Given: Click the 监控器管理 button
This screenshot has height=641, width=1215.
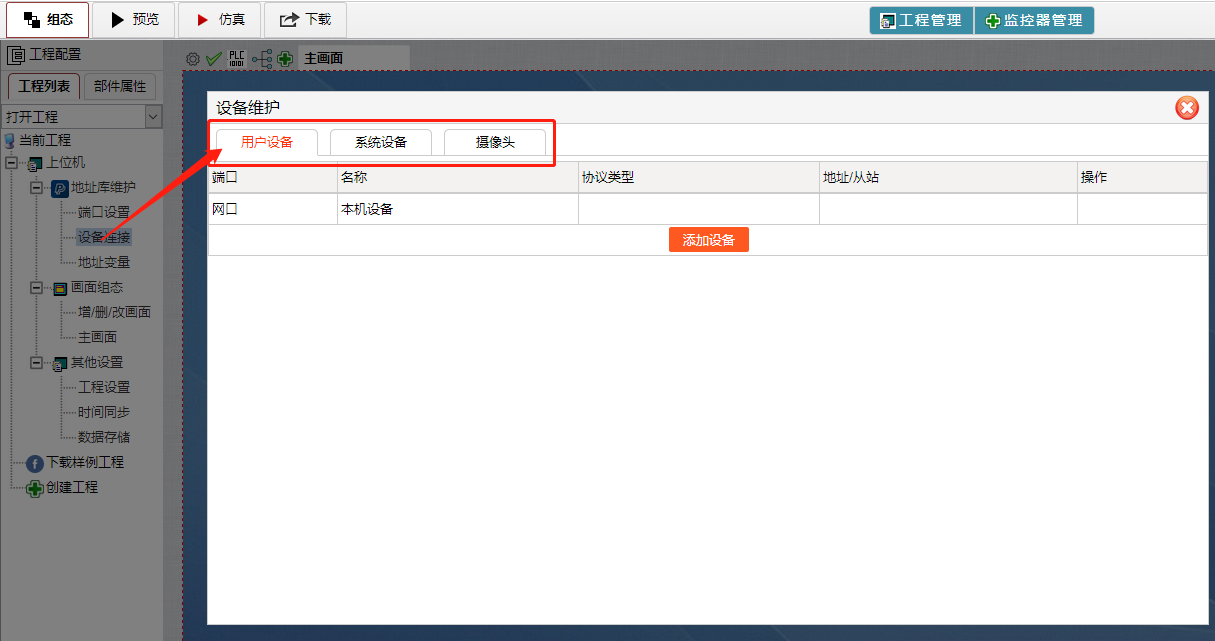Looking at the screenshot, I should pyautogui.click(x=1034, y=20).
